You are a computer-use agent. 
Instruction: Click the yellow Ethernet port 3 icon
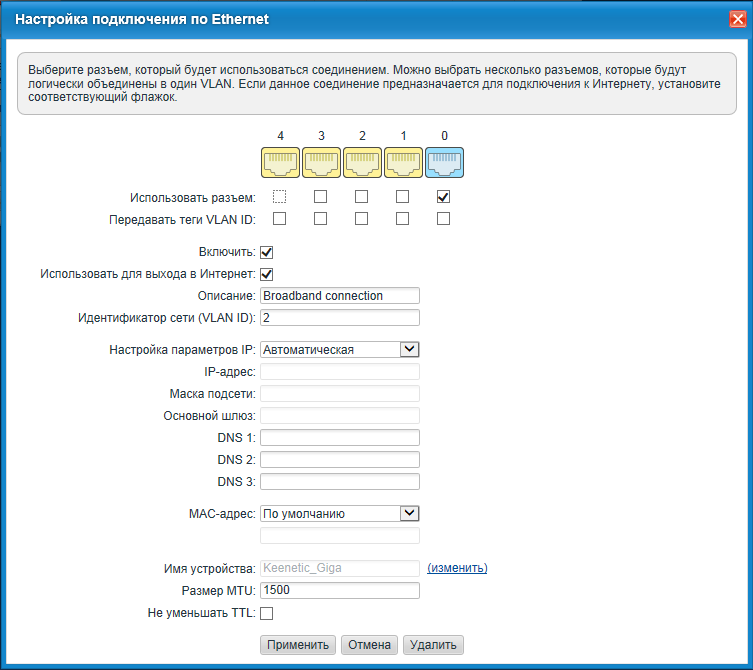point(321,162)
